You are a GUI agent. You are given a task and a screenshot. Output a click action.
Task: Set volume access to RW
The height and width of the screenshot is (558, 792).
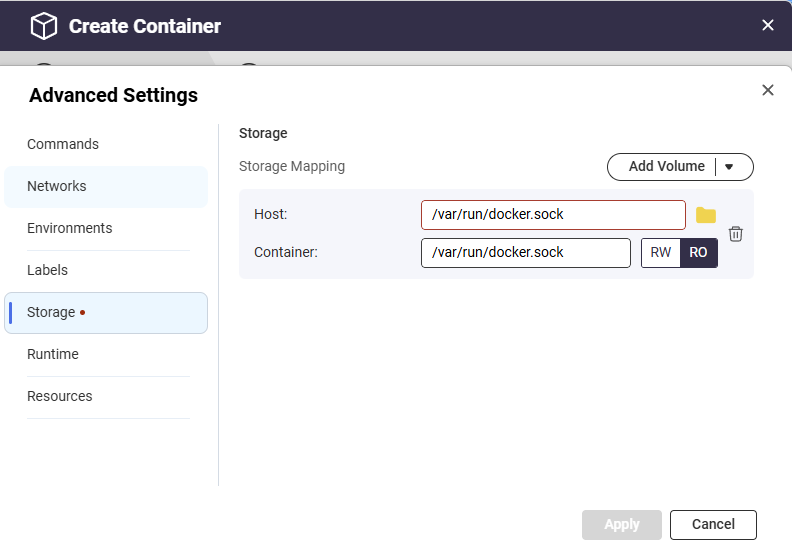pyautogui.click(x=661, y=252)
